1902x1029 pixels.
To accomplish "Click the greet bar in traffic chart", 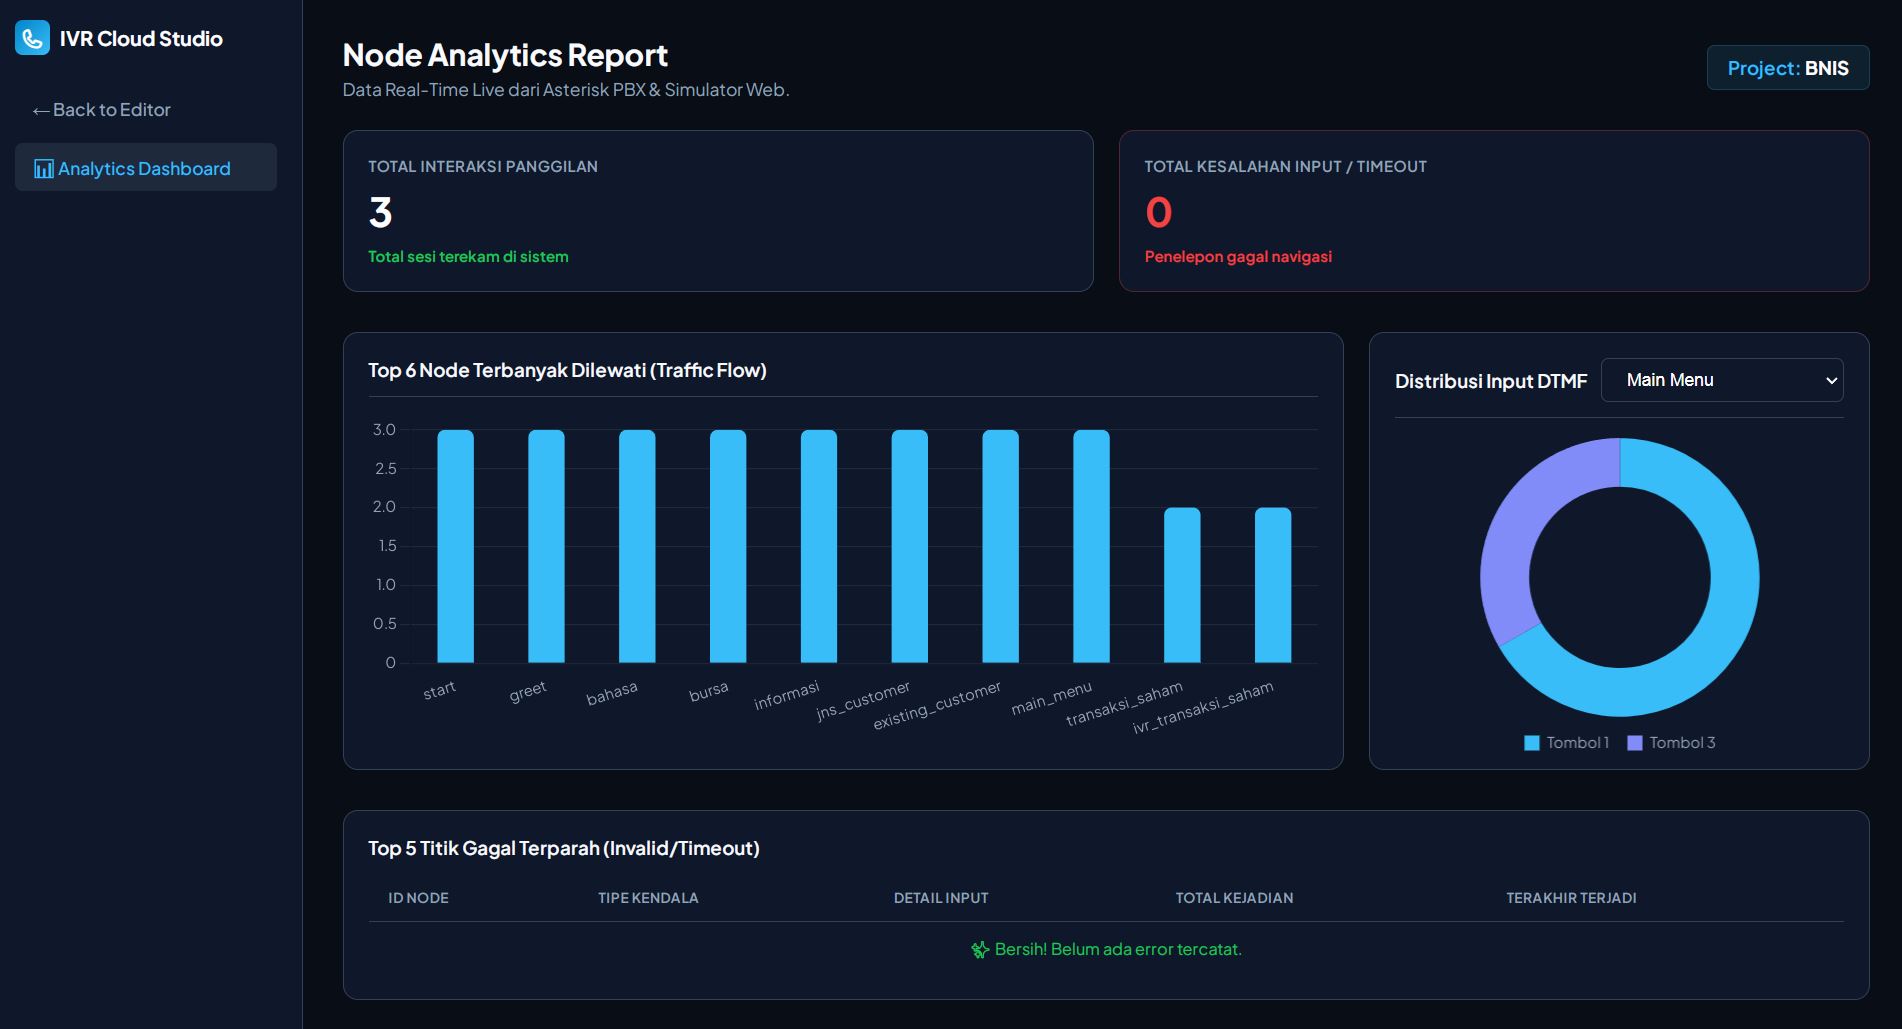I will tap(546, 546).
